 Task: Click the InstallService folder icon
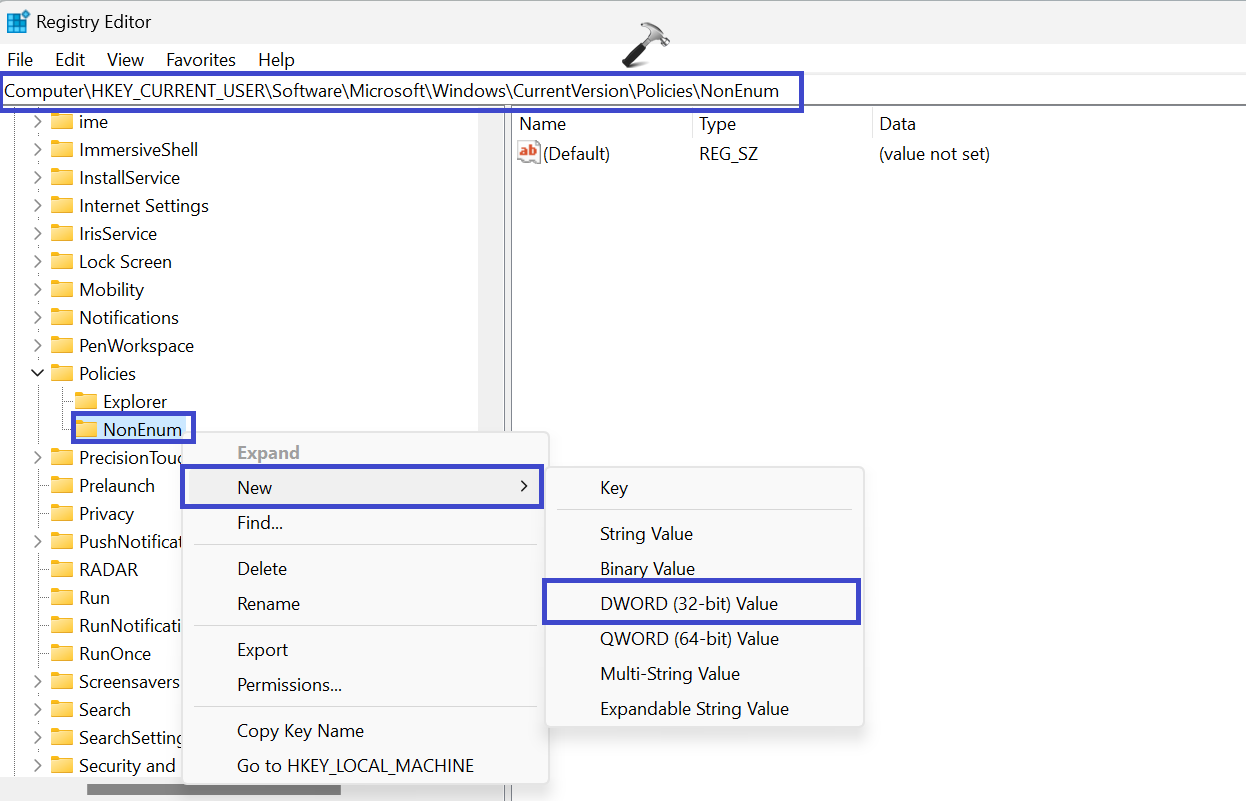tap(63, 178)
